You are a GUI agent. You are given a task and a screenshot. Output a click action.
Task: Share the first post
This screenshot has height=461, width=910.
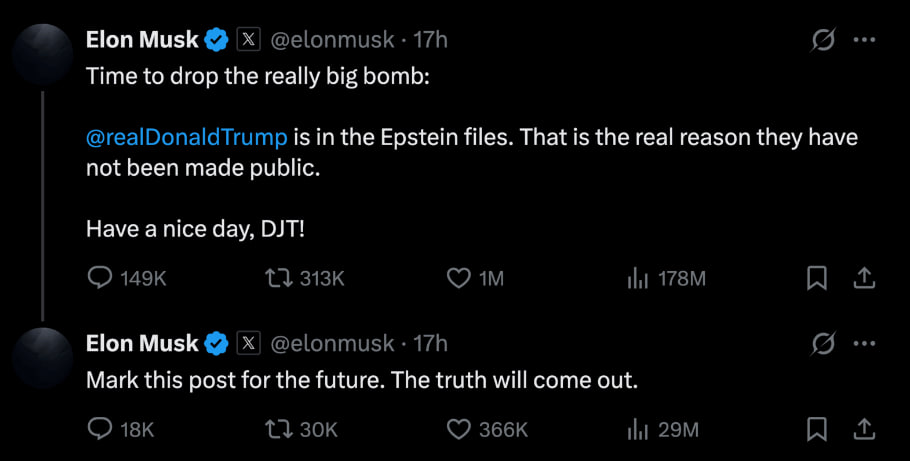[863, 279]
